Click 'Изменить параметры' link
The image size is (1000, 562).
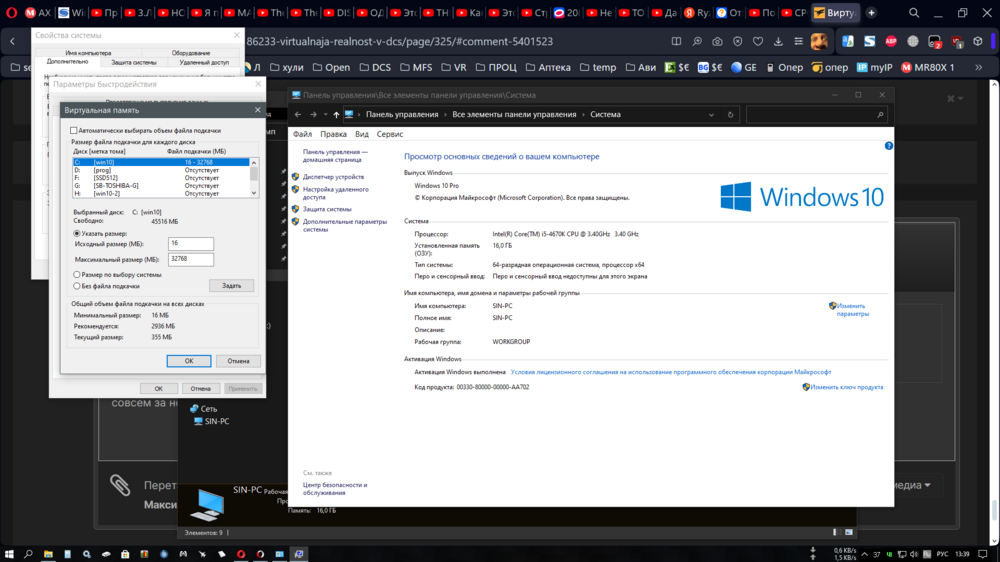click(853, 310)
